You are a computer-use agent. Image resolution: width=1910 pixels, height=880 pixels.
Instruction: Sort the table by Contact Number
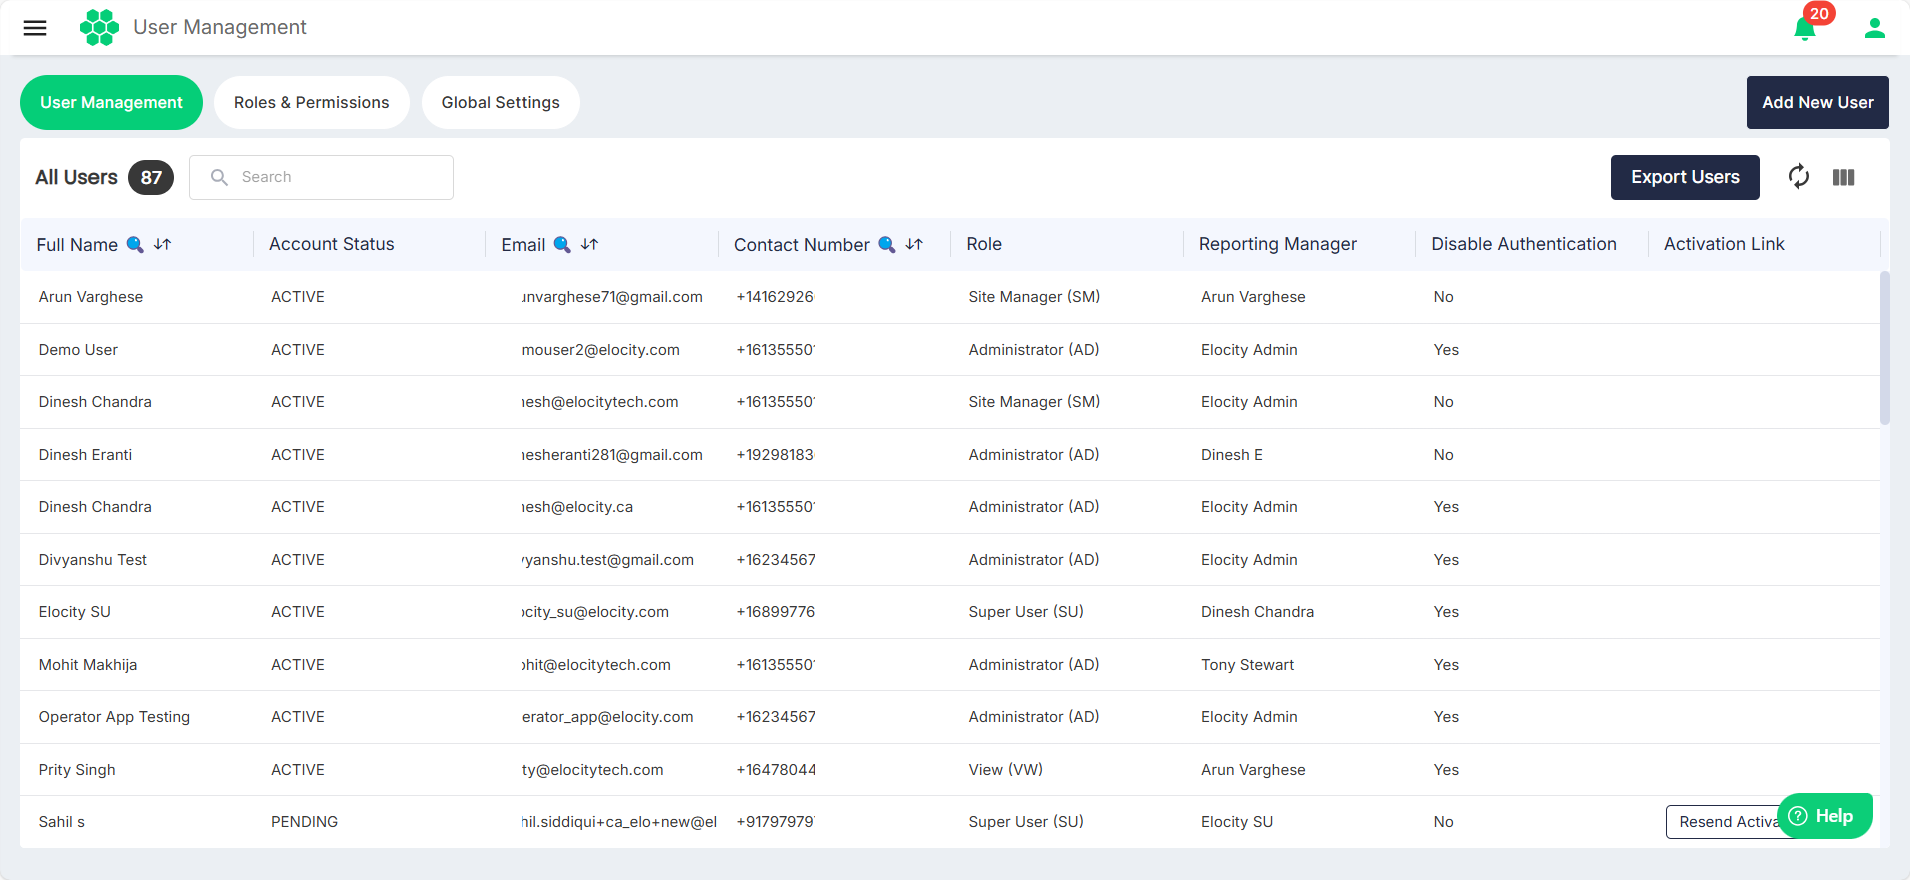coord(914,244)
